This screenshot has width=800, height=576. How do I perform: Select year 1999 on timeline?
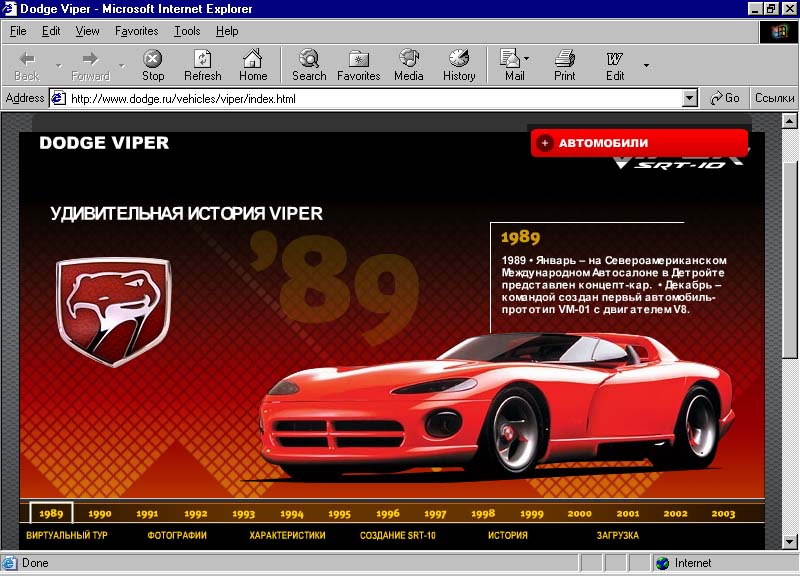[532, 513]
